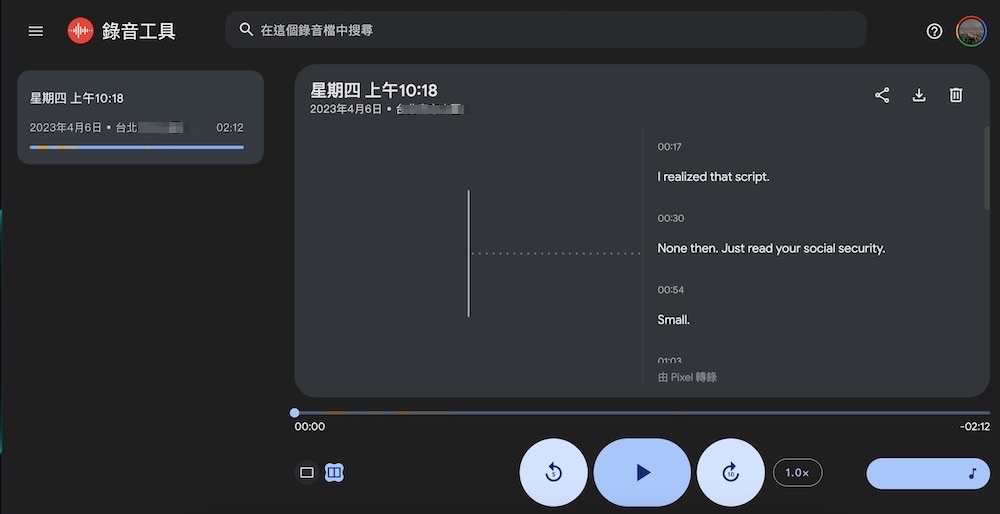Click the 錄音工具 app title
The height and width of the screenshot is (514, 1000).
pyautogui.click(x=139, y=31)
